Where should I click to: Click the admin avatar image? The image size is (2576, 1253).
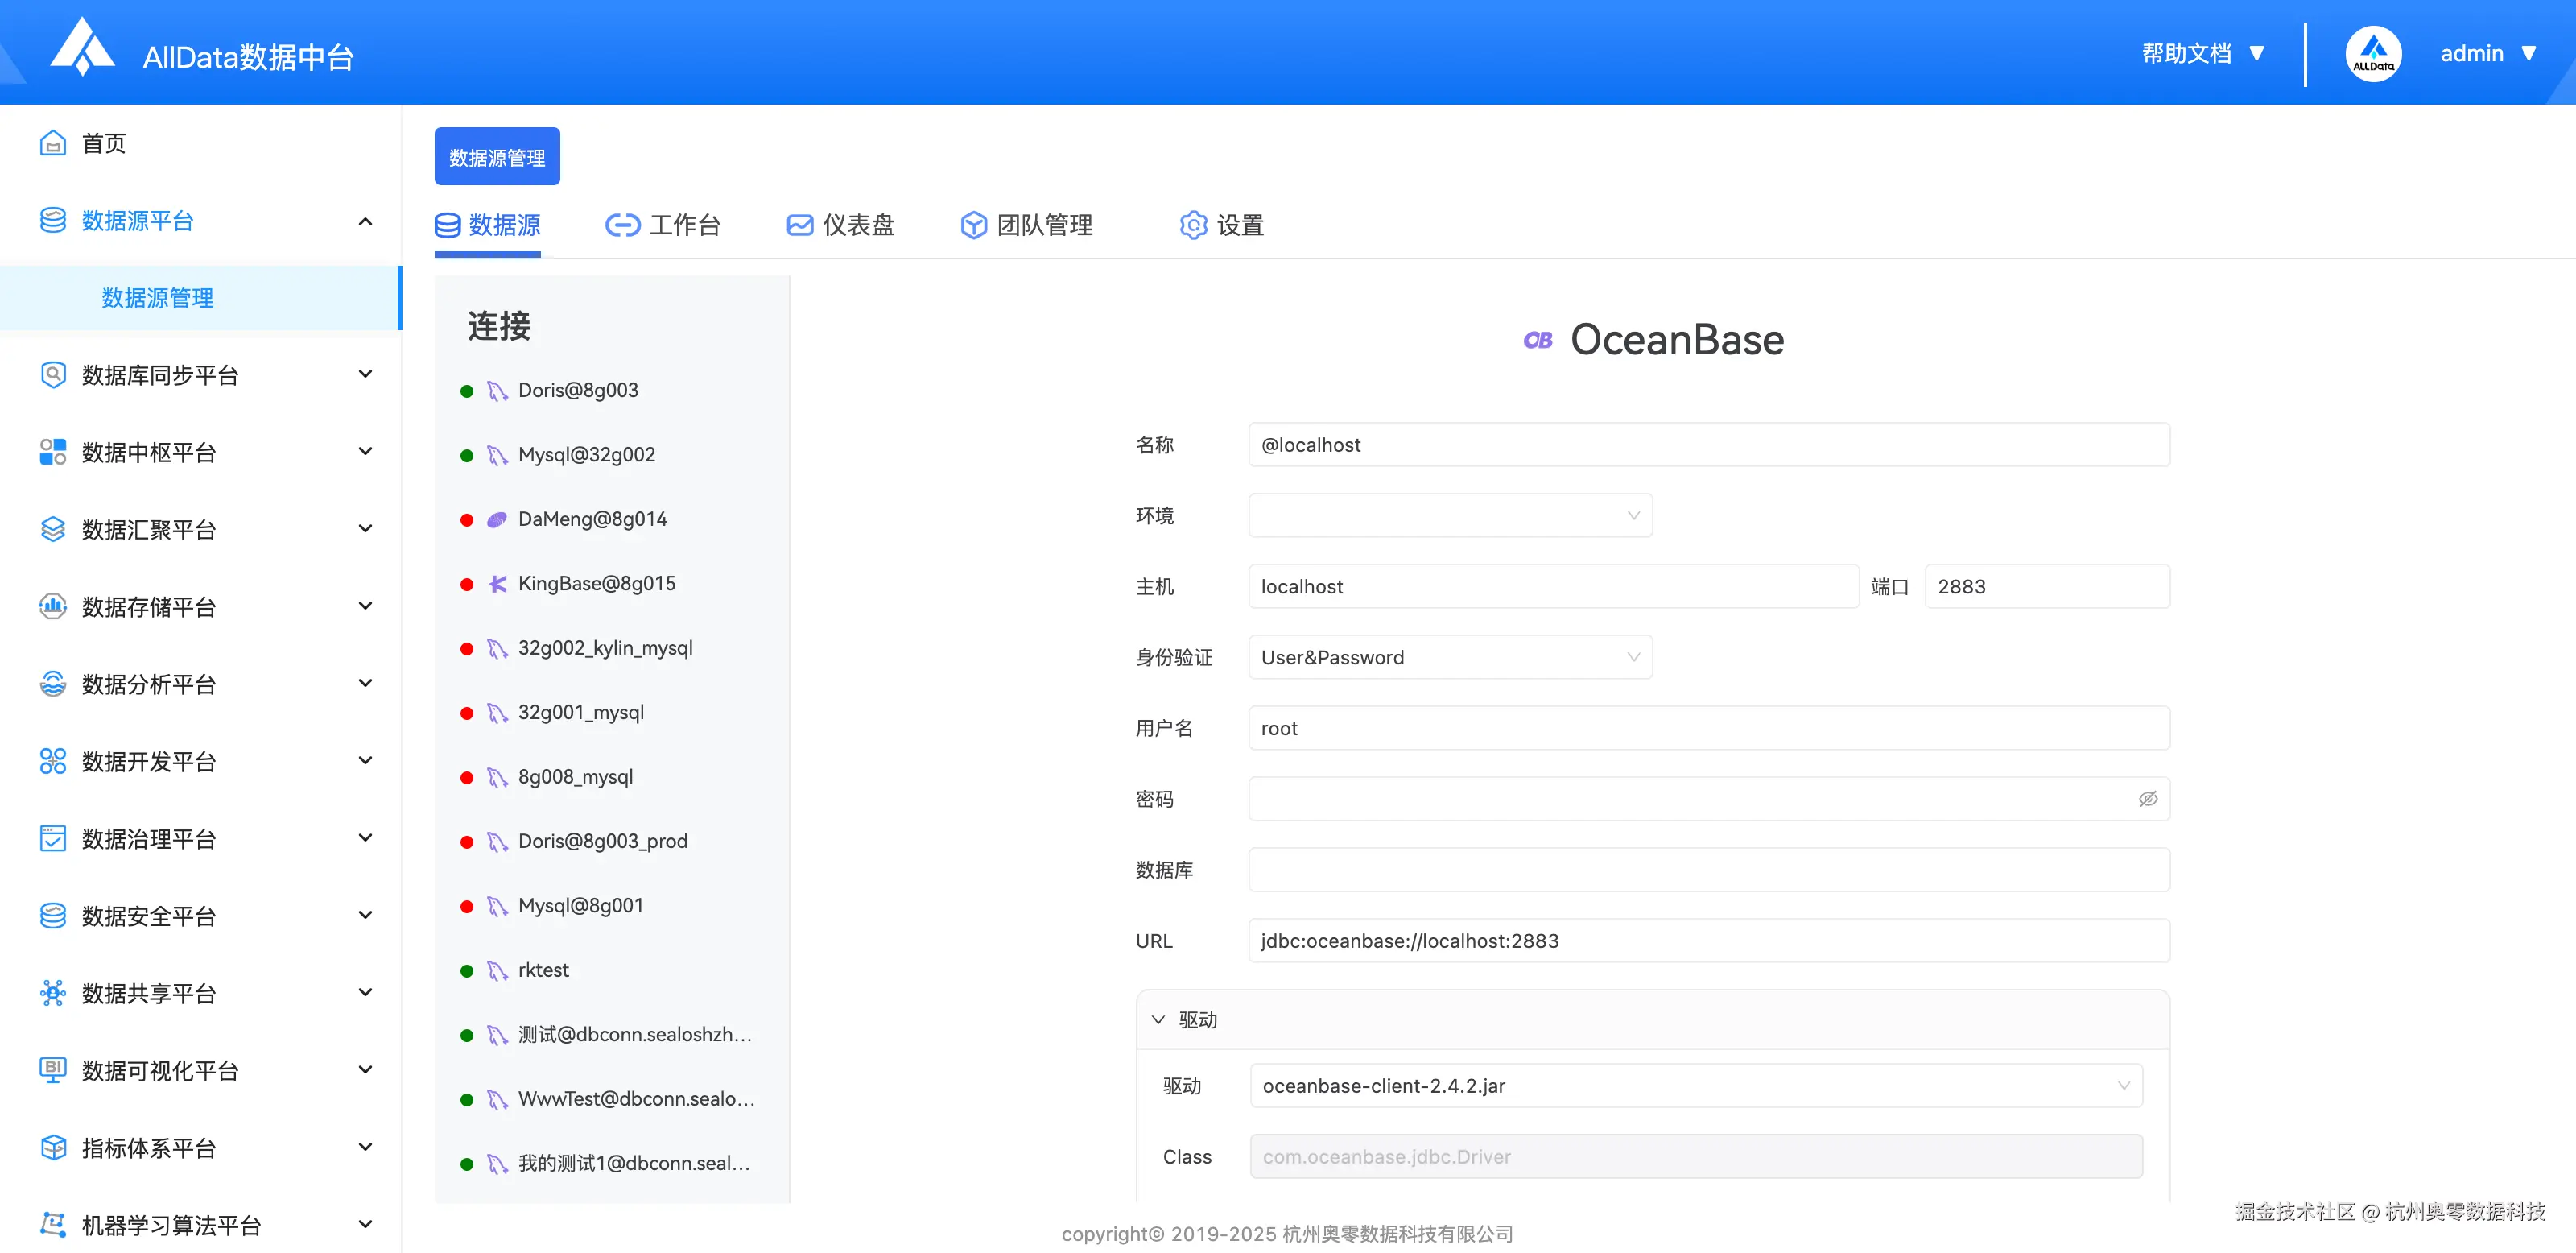(2373, 54)
